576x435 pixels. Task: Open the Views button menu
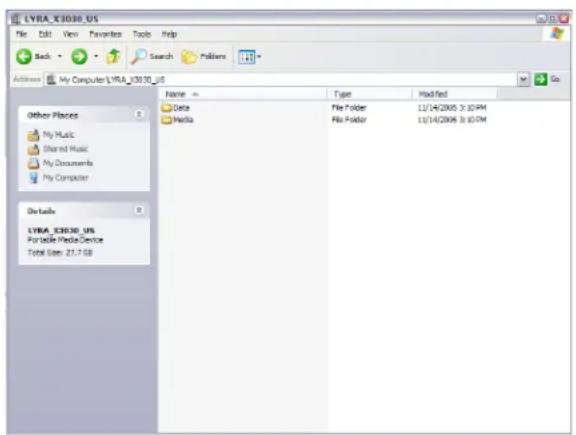(x=249, y=57)
